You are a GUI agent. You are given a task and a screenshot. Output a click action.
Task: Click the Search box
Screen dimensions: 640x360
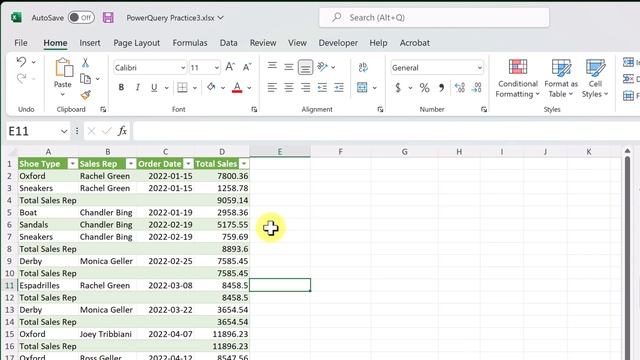click(434, 18)
